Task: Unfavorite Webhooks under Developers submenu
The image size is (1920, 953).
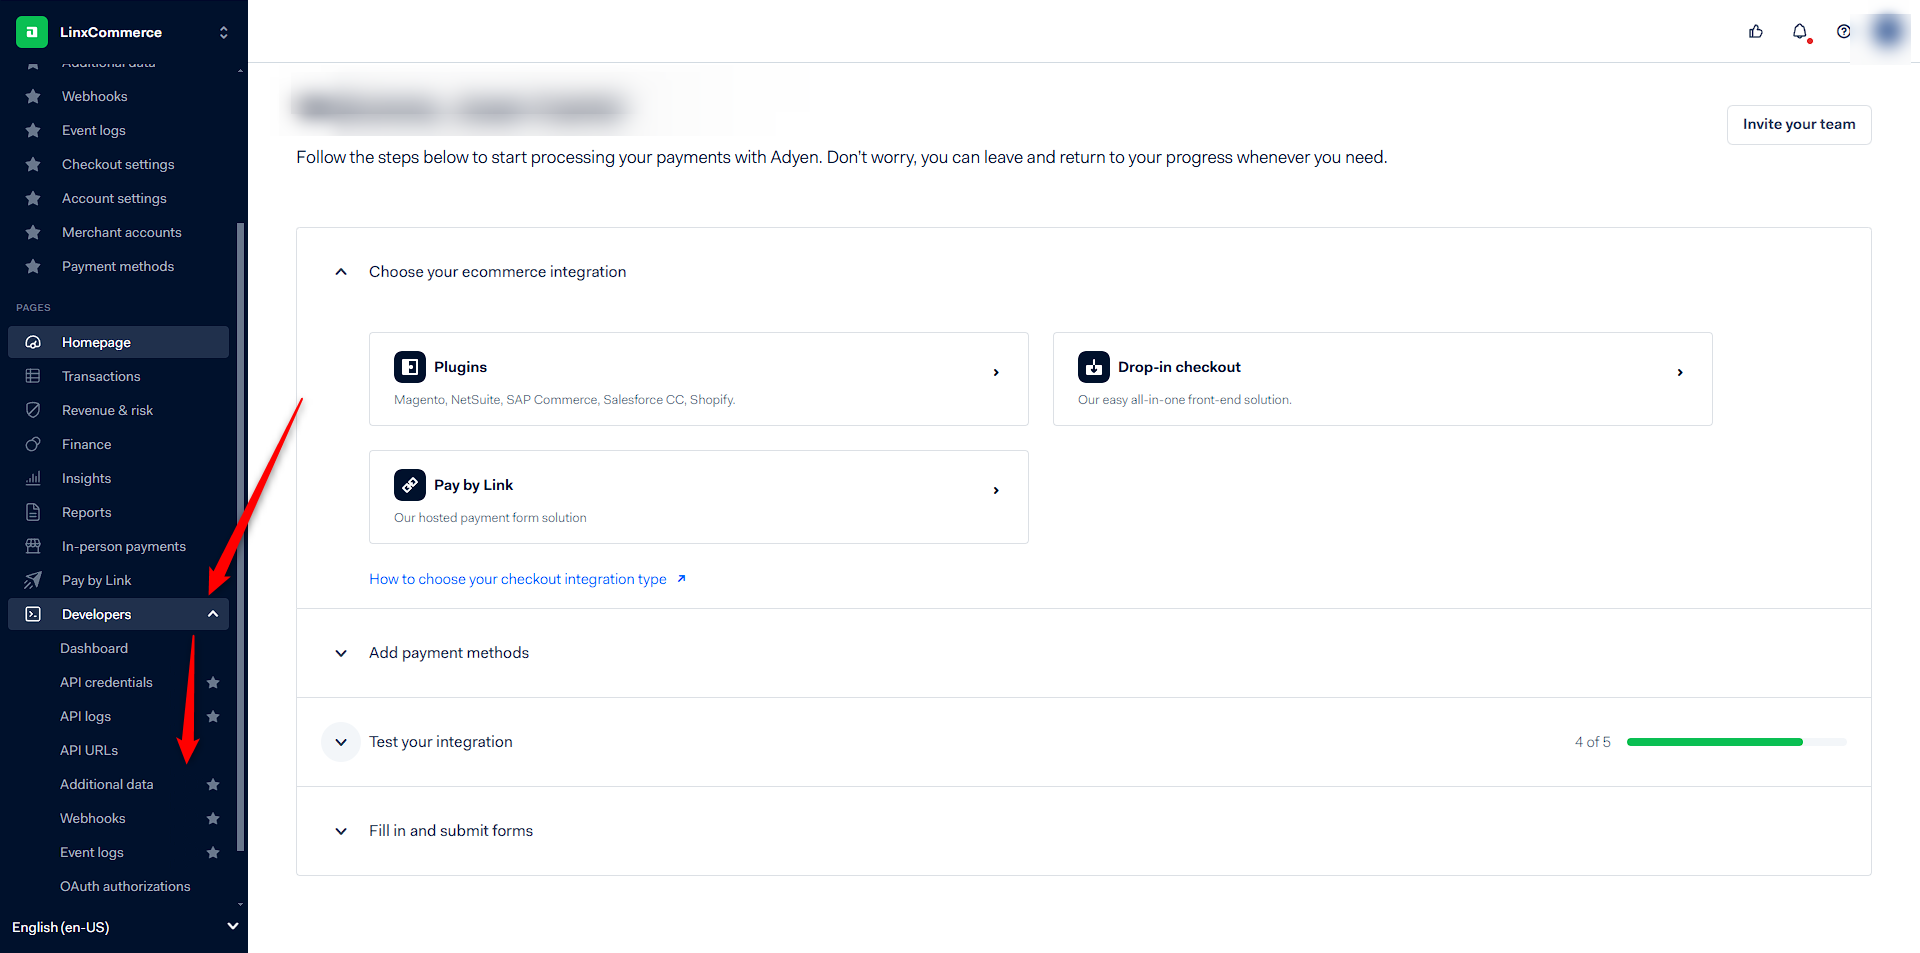Action: tap(213, 818)
